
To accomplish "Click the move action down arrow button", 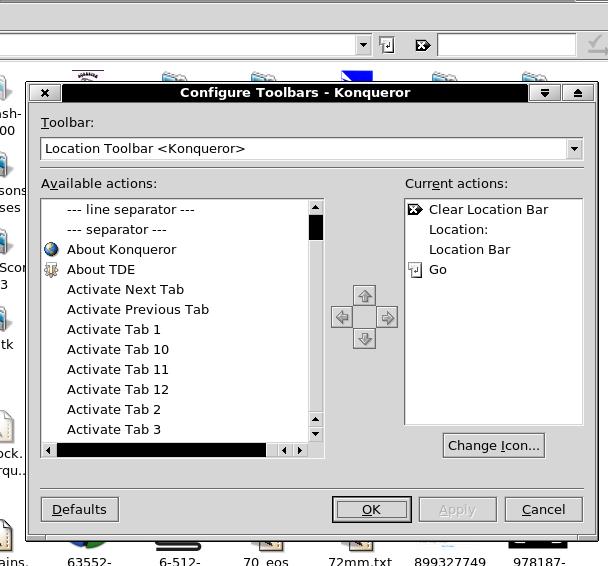I will point(364,339).
